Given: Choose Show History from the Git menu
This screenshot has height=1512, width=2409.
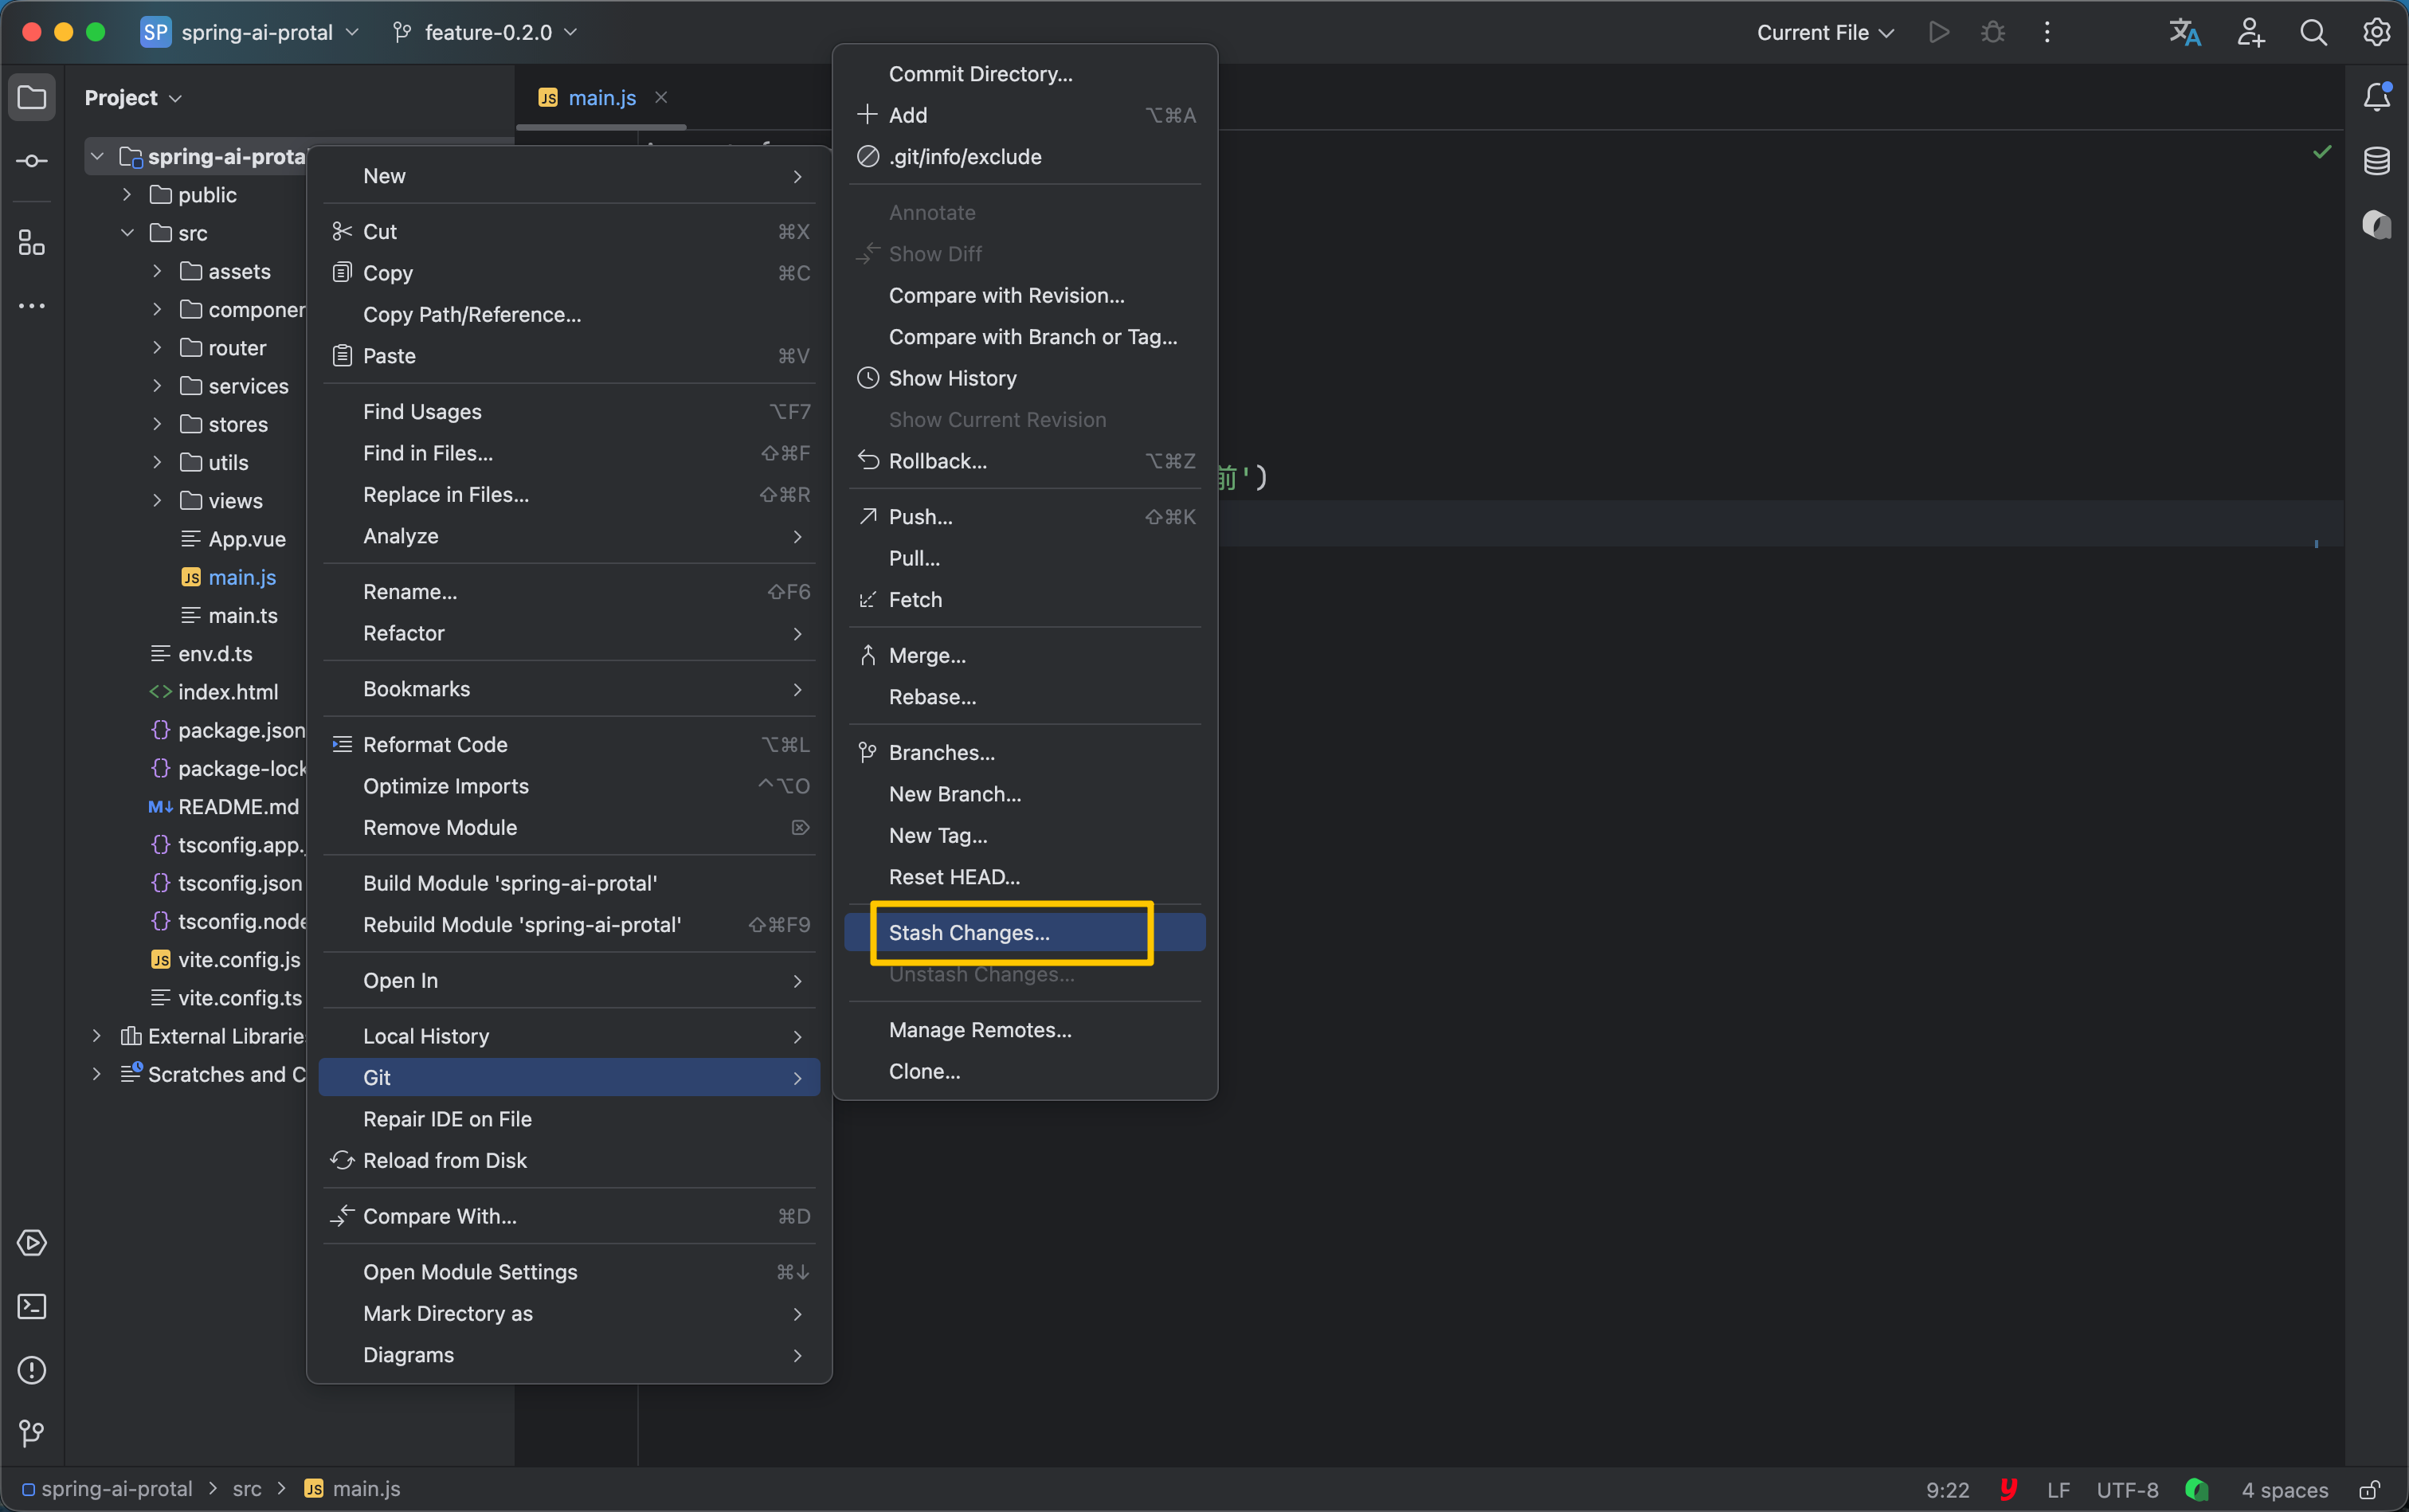Looking at the screenshot, I should (952, 378).
